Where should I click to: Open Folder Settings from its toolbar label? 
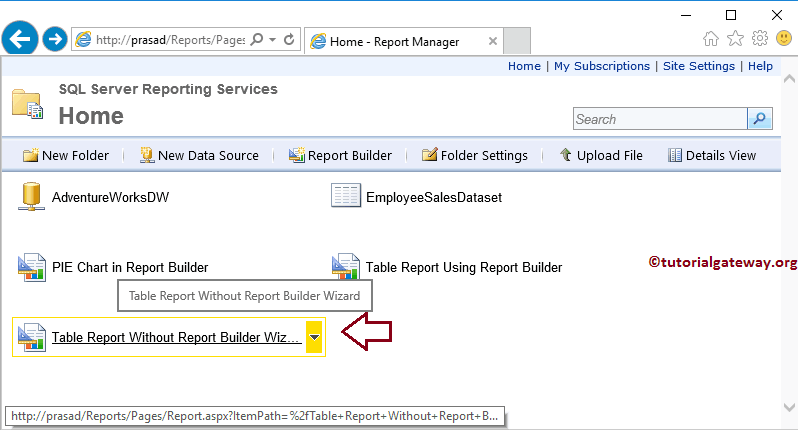[x=484, y=156]
